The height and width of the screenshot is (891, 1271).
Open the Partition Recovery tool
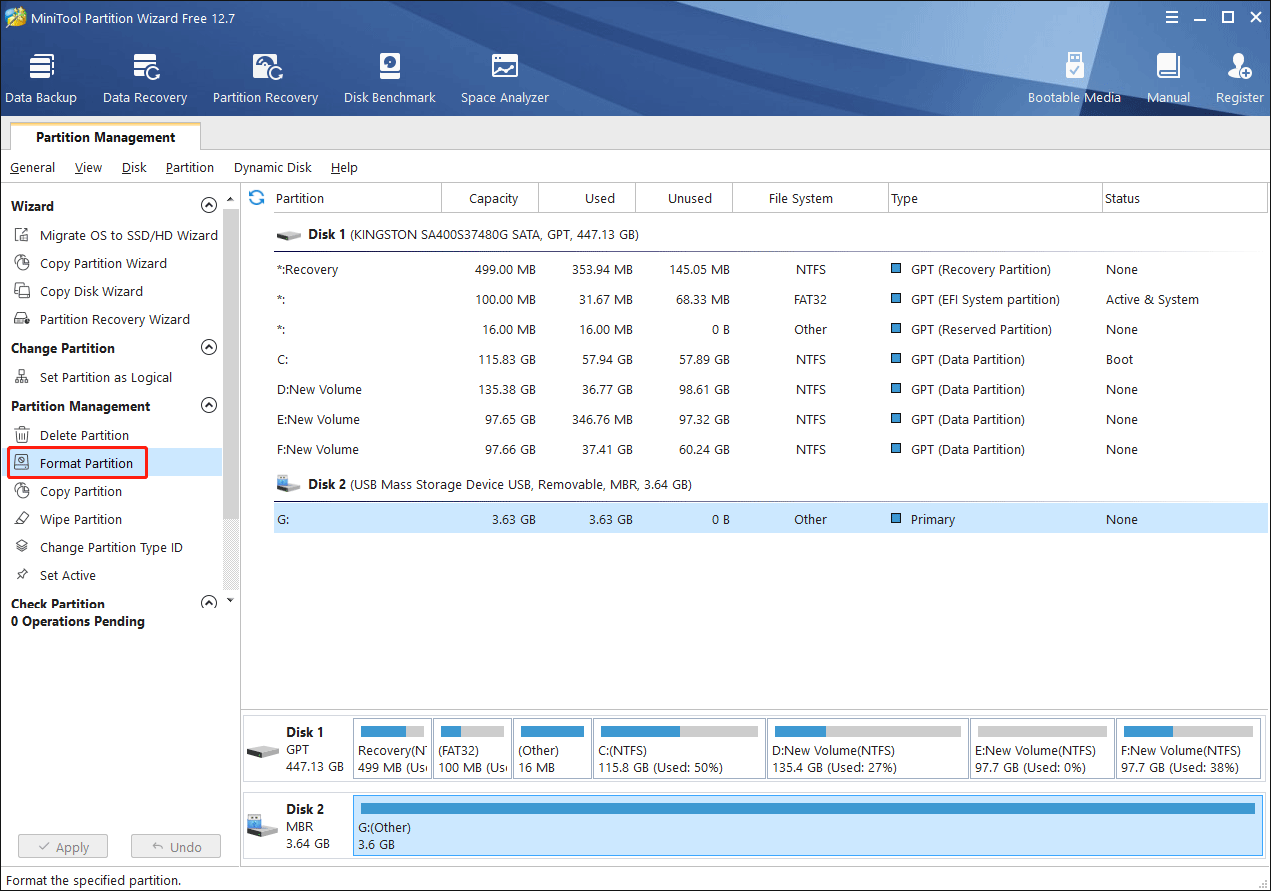[265, 78]
